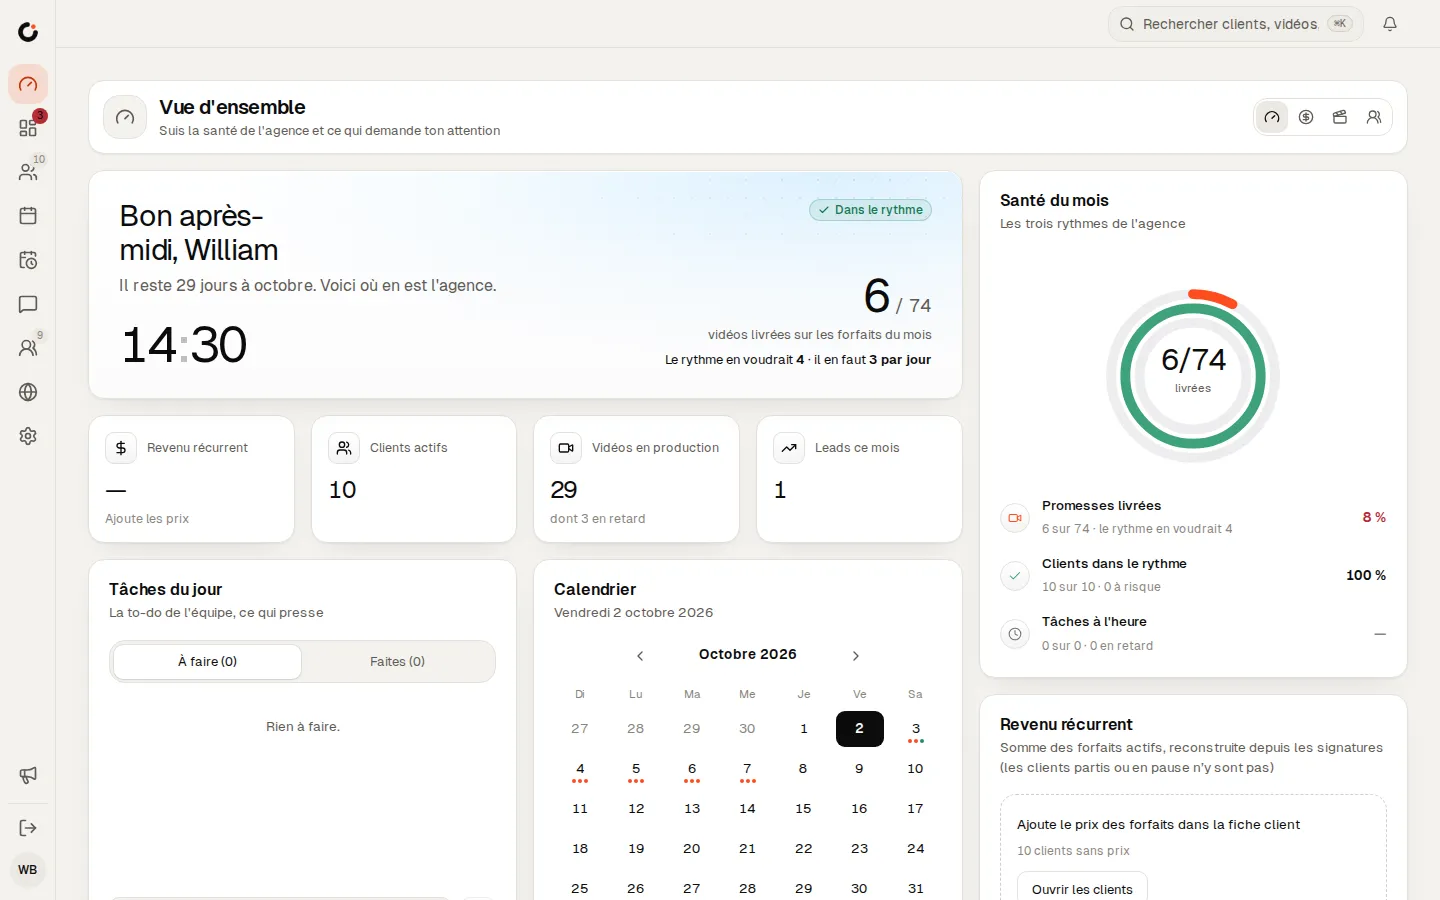Select October 15 in the calendar
Screen dimensions: 1440x900
coord(803,809)
